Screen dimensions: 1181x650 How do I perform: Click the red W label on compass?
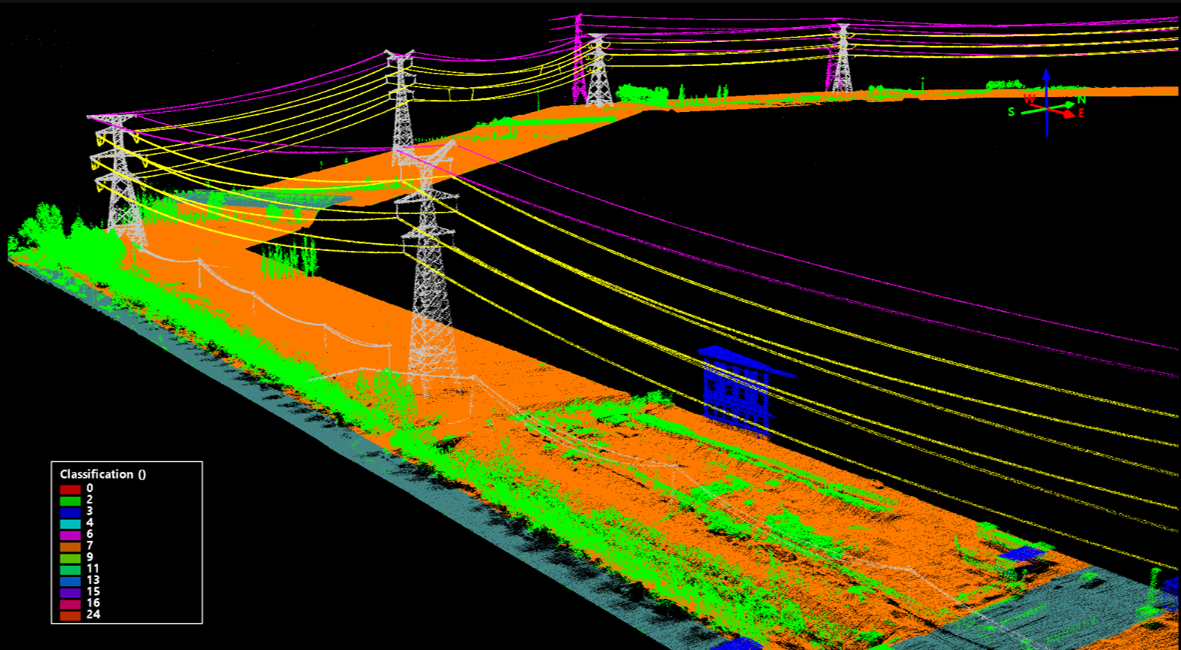pyautogui.click(x=1029, y=98)
